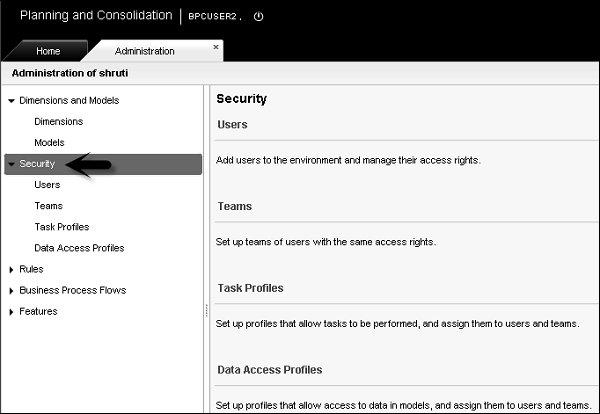Collapse the Security tree node
The image size is (600, 414).
point(11,164)
